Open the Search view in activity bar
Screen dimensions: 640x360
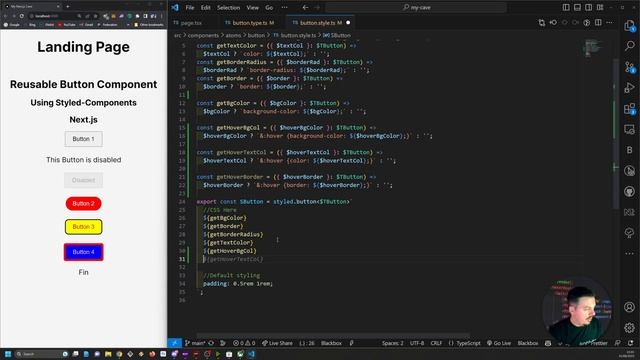[629, 46]
